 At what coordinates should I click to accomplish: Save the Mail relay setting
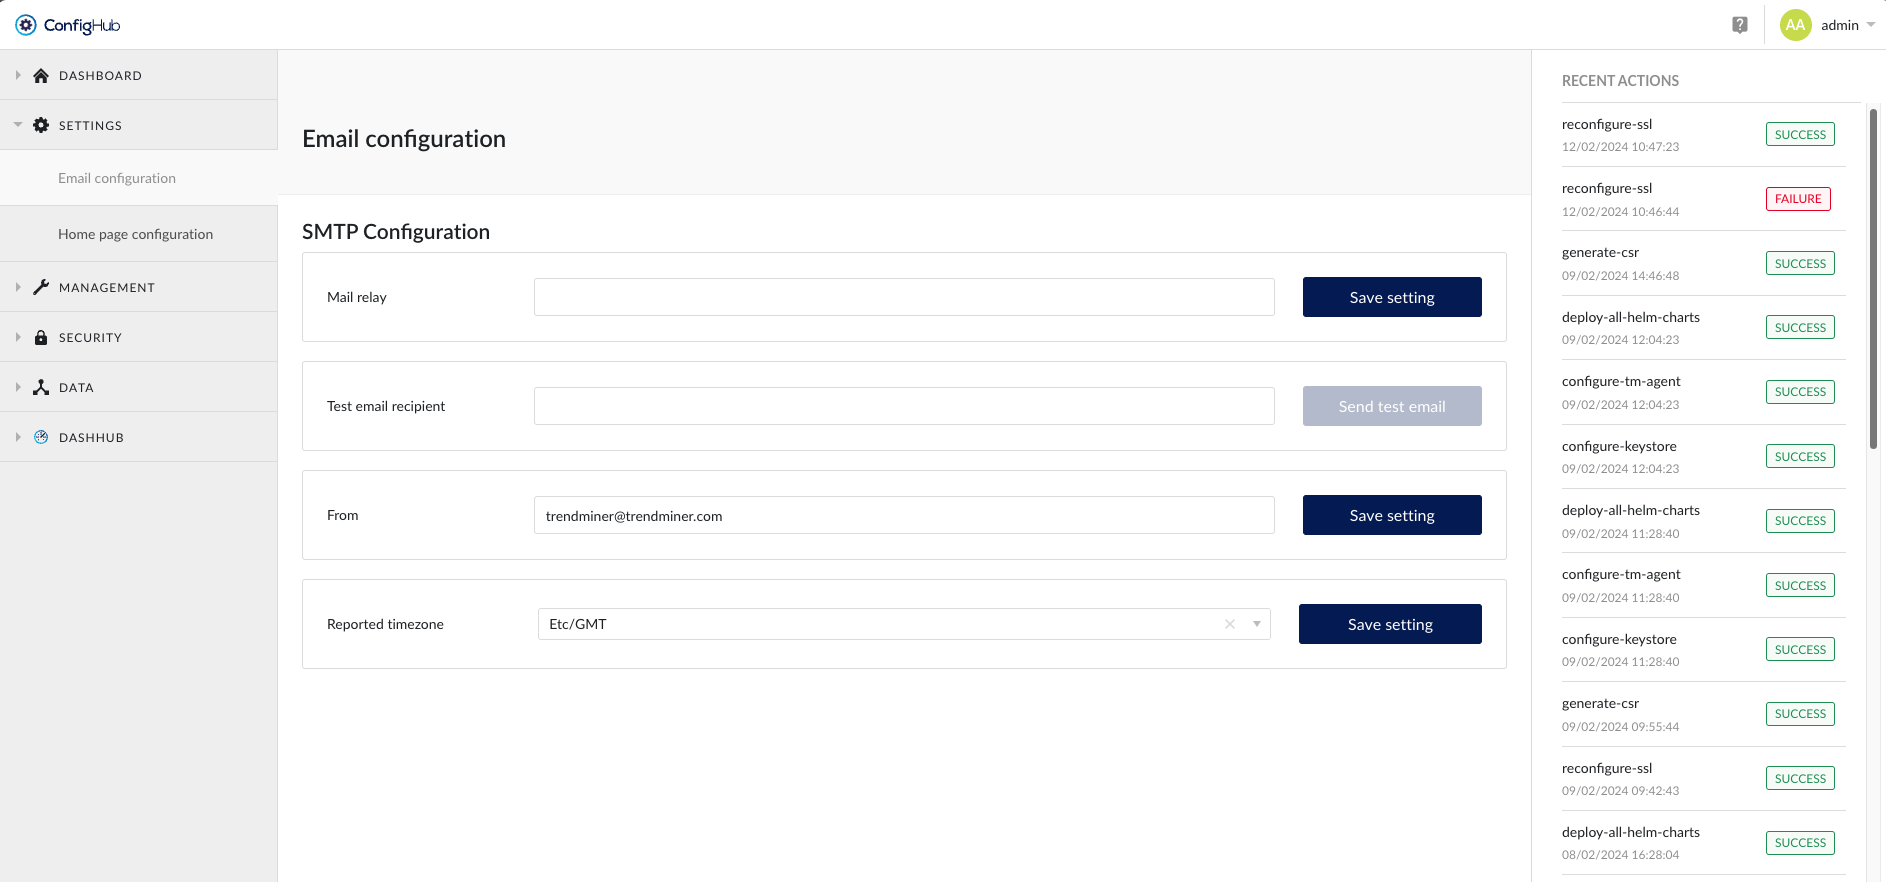(1392, 297)
